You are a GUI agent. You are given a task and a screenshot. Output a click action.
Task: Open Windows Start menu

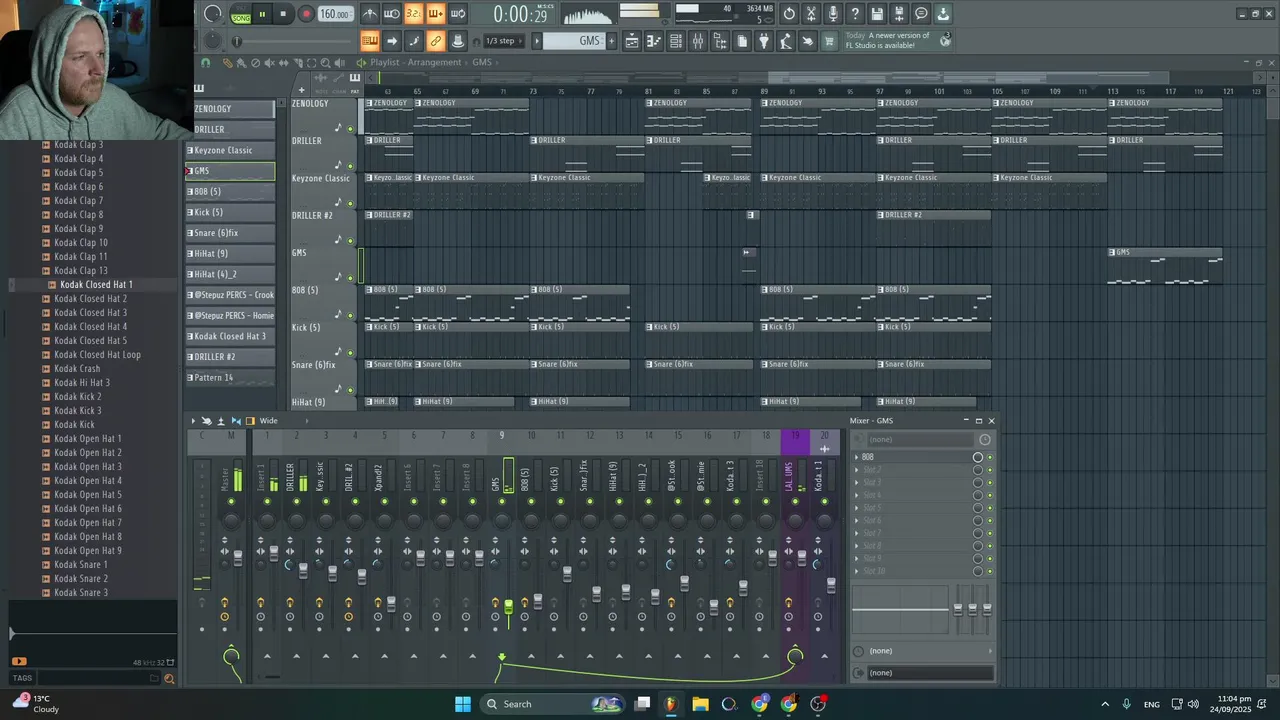[463, 704]
